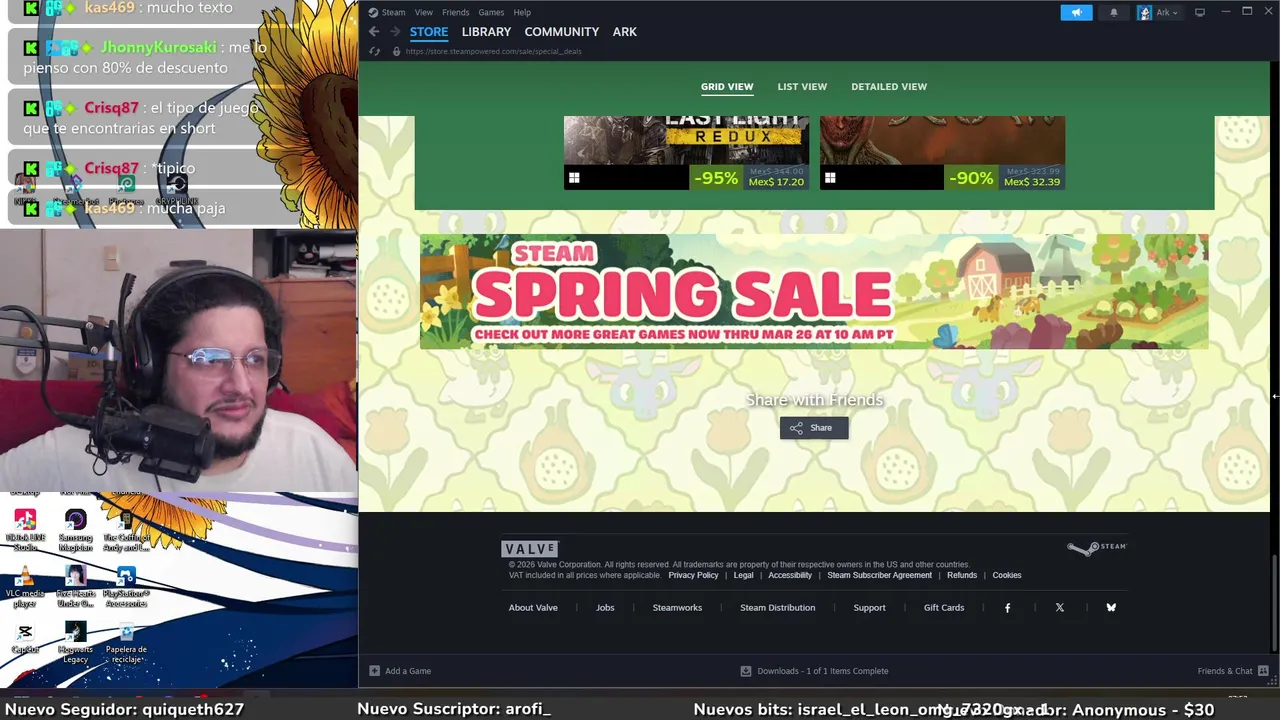This screenshot has height=720, width=1280.
Task: Open Samsung Magician desktop shortcut
Action: [x=75, y=530]
